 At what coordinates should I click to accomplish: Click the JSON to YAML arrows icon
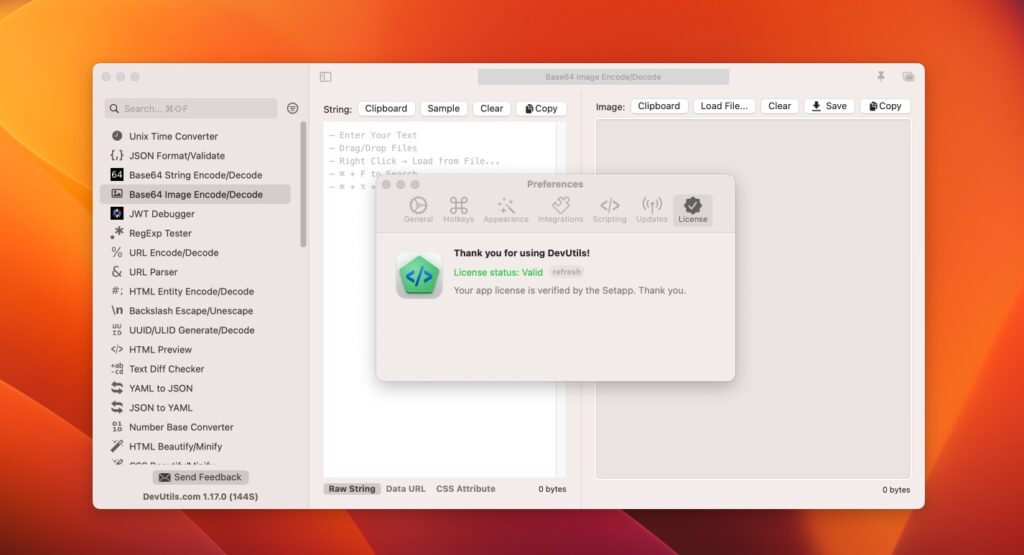coord(117,407)
